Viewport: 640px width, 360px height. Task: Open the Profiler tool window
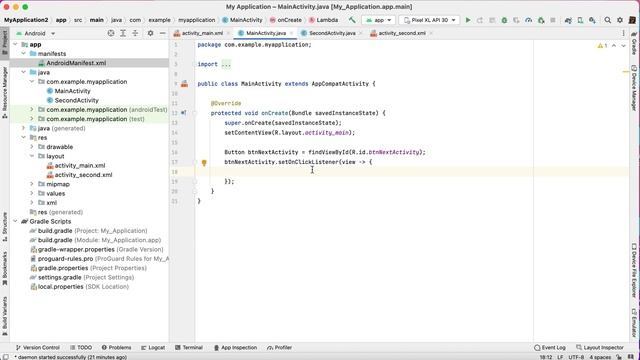[280, 348]
